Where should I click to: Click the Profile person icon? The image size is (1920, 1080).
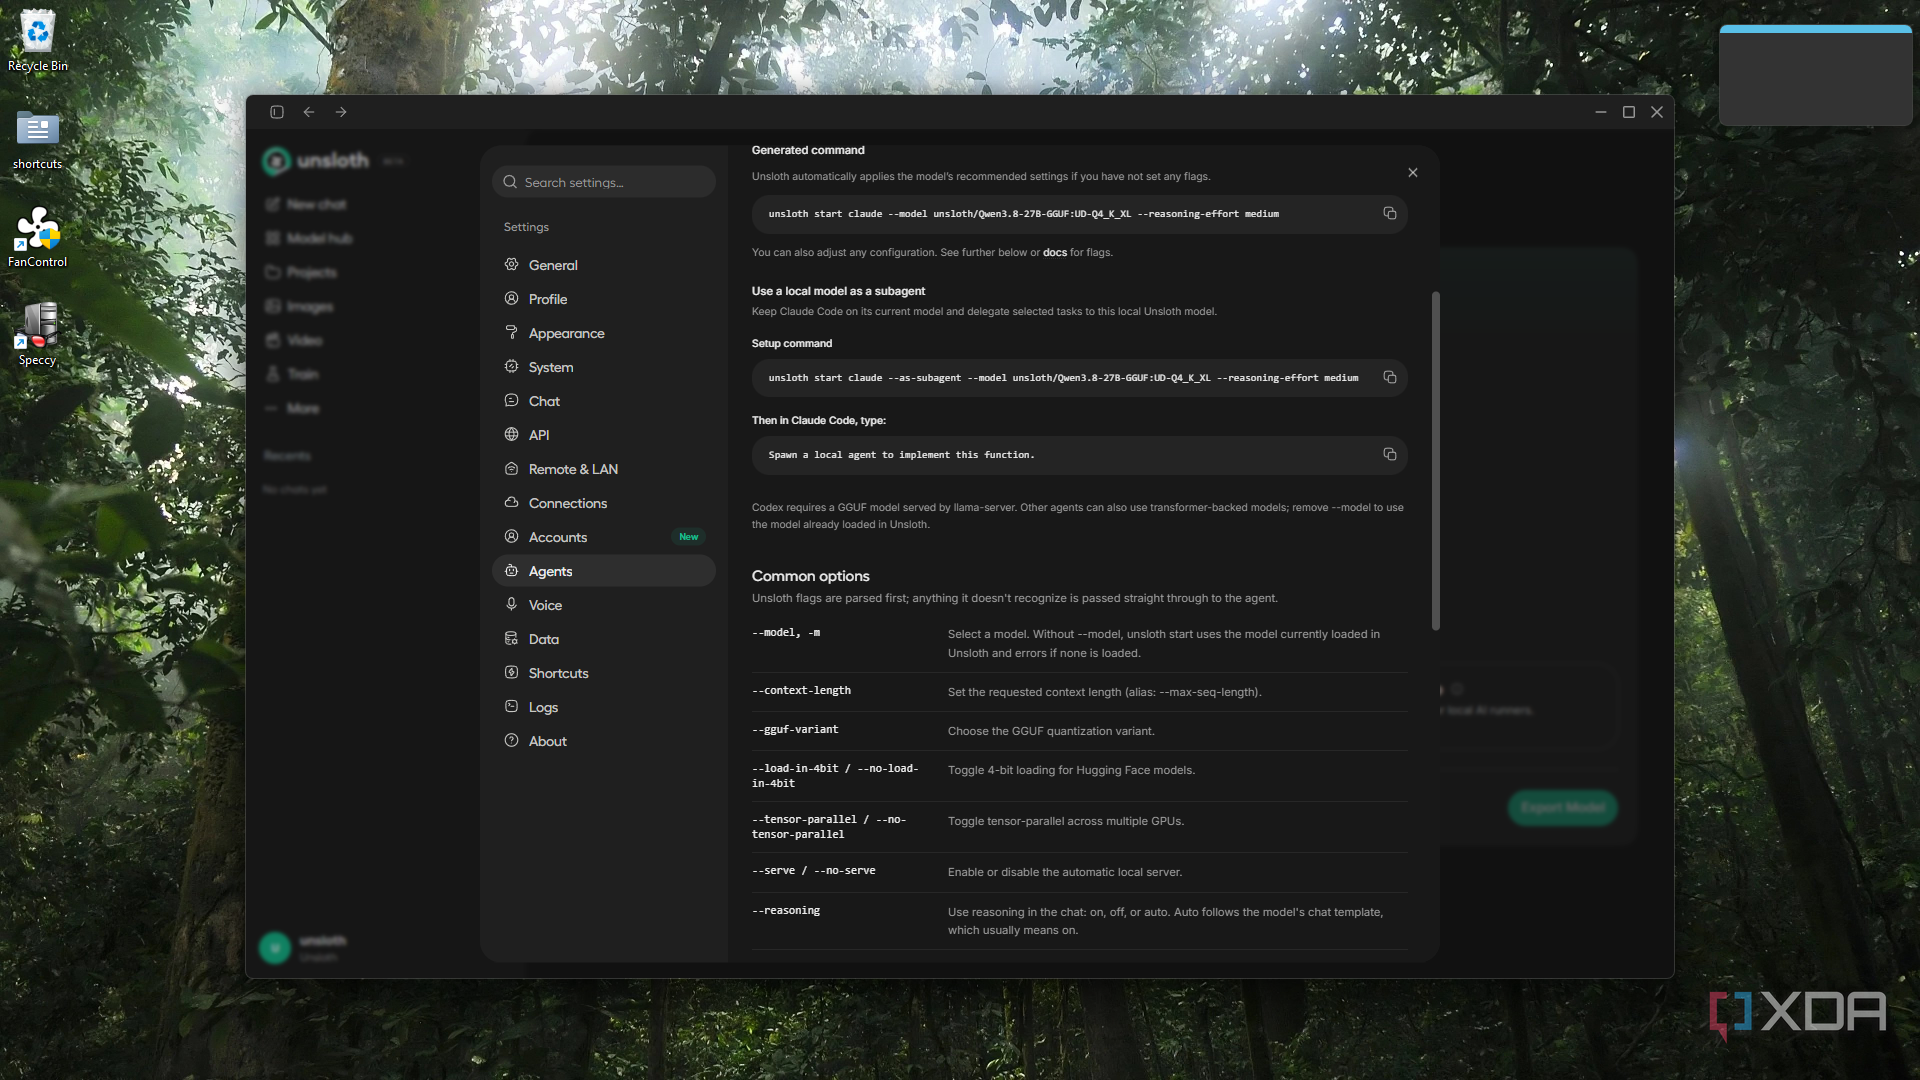[511, 298]
